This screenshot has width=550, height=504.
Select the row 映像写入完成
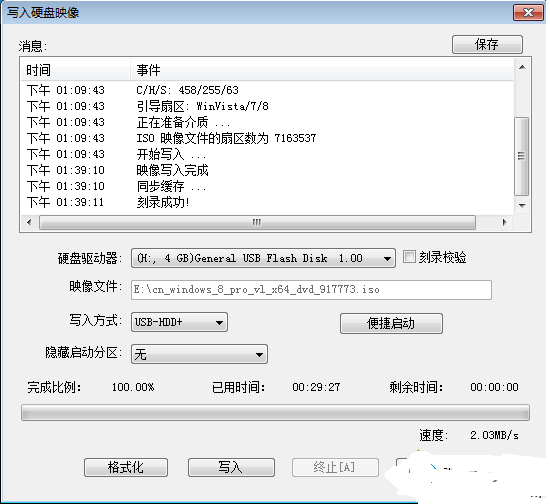click(267, 170)
